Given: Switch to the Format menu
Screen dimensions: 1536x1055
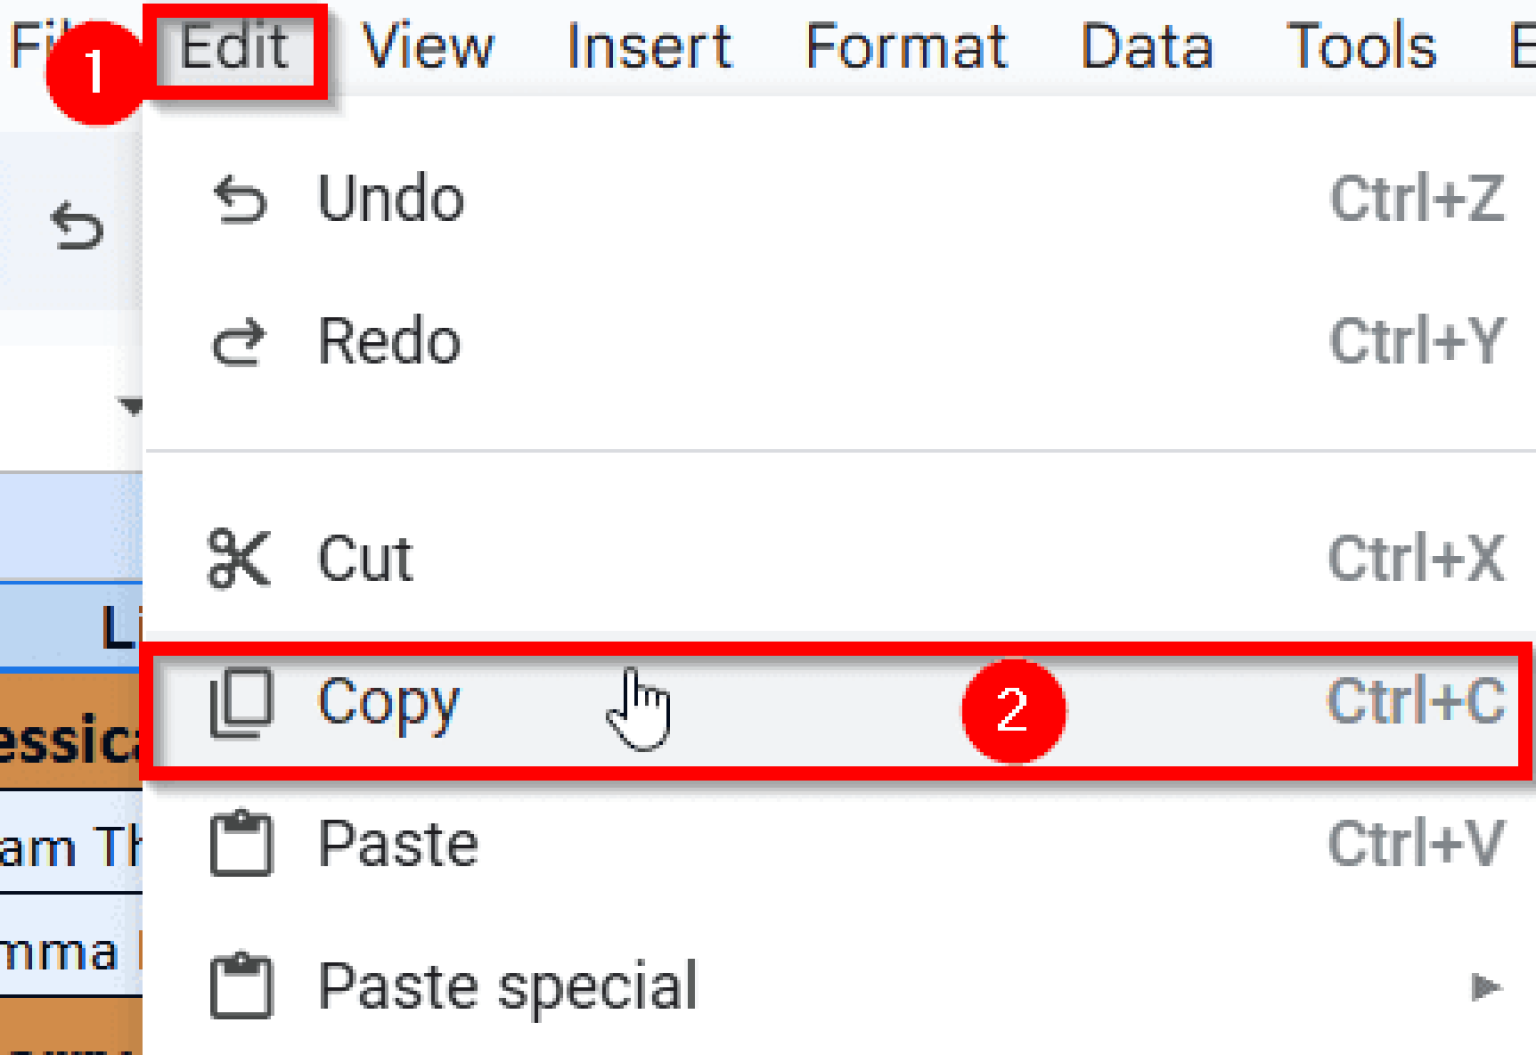Looking at the screenshot, I should coord(905,47).
